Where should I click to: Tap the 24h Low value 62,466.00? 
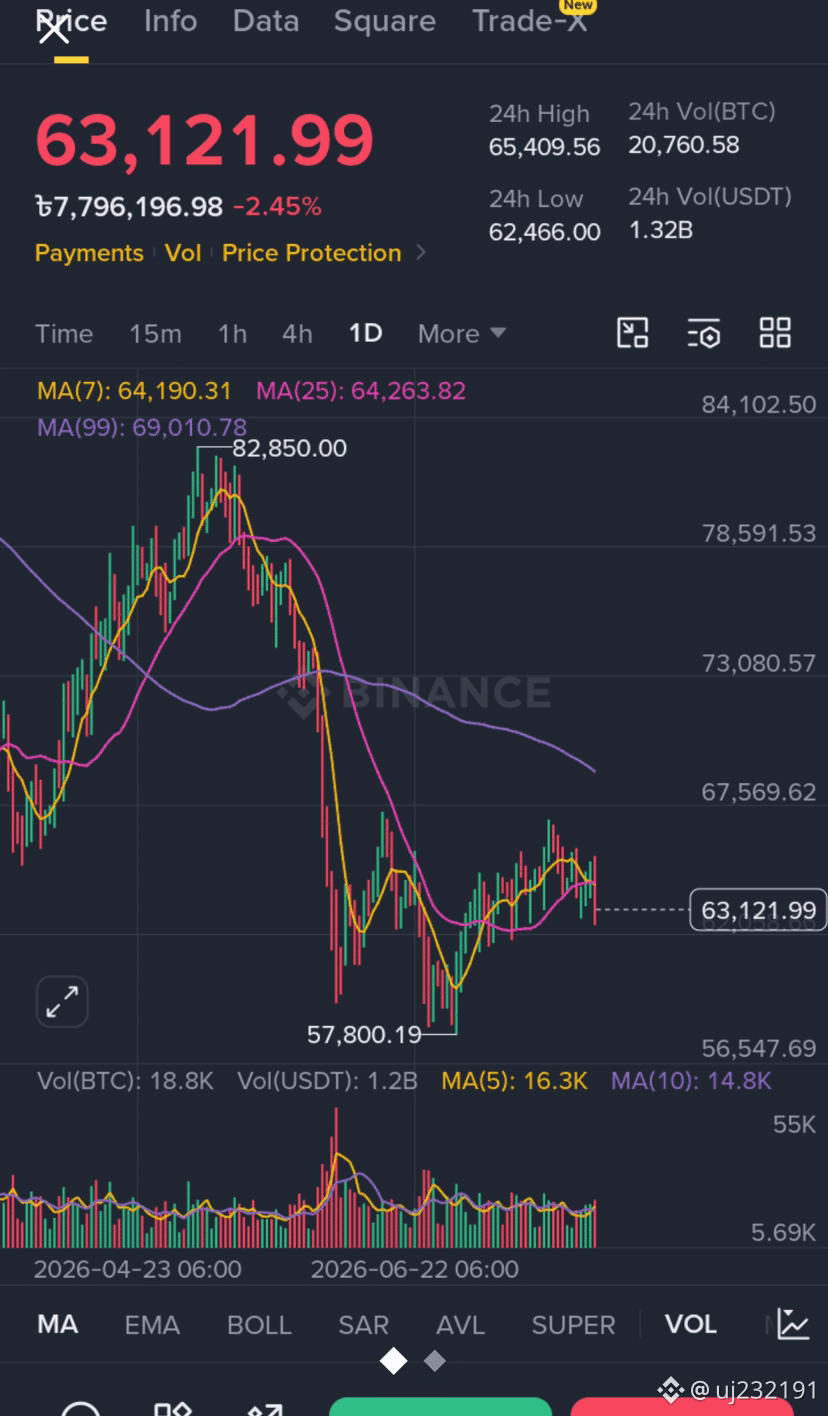544,232
